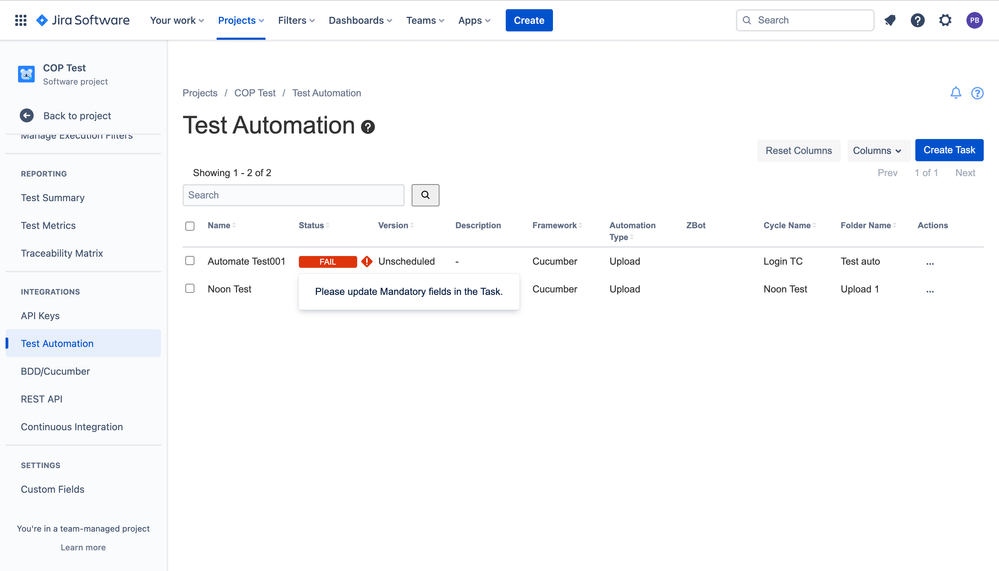This screenshot has height=571, width=999.
Task: Click the Reset Columns button
Action: click(x=798, y=150)
